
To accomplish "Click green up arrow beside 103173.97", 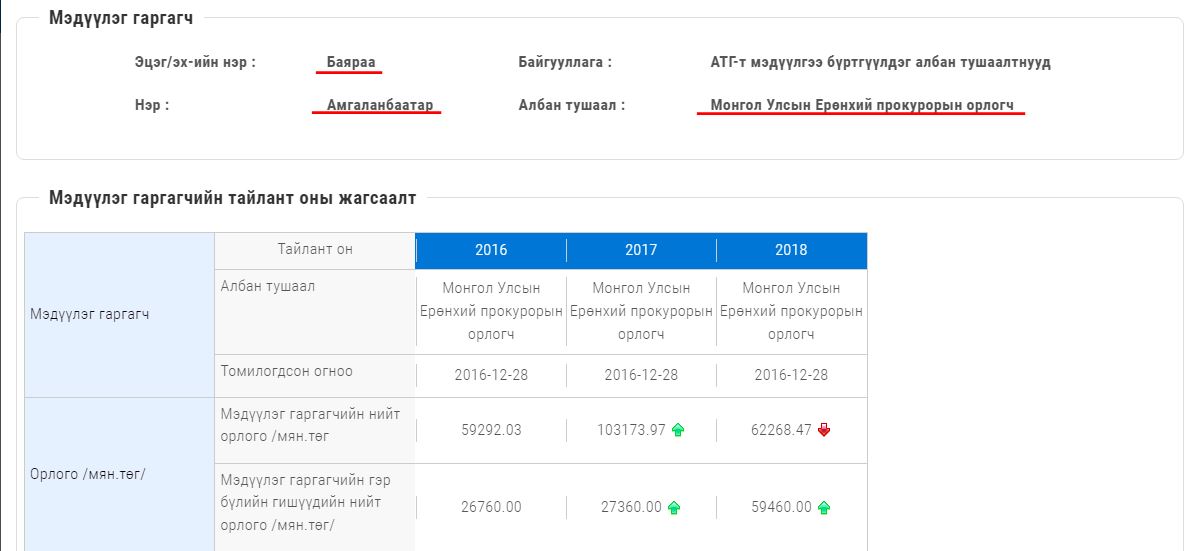I will coord(678,430).
